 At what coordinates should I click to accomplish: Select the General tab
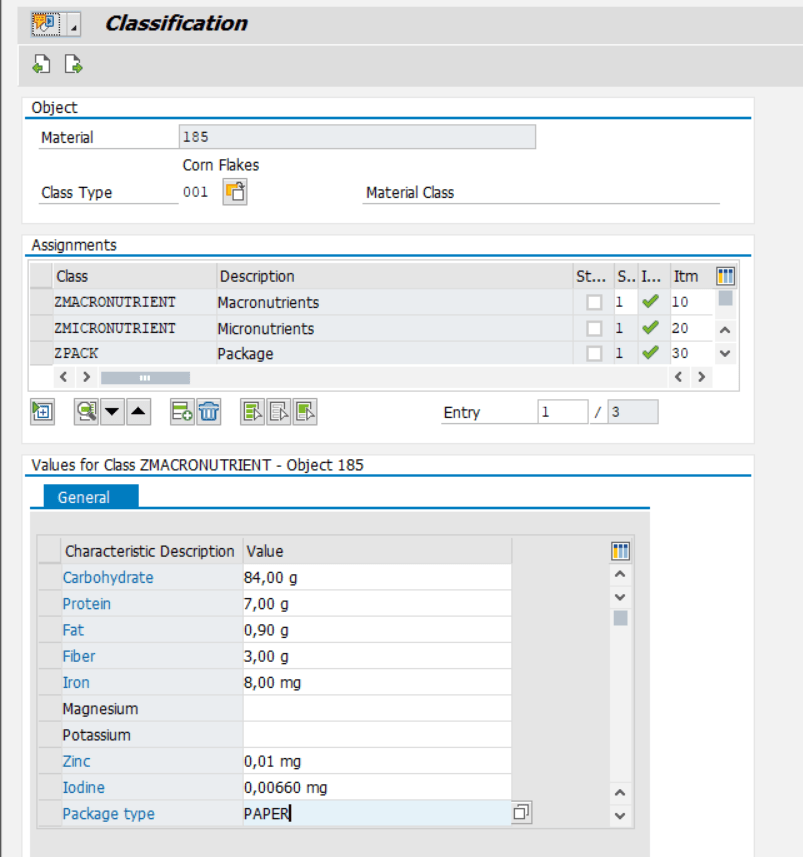point(85,497)
